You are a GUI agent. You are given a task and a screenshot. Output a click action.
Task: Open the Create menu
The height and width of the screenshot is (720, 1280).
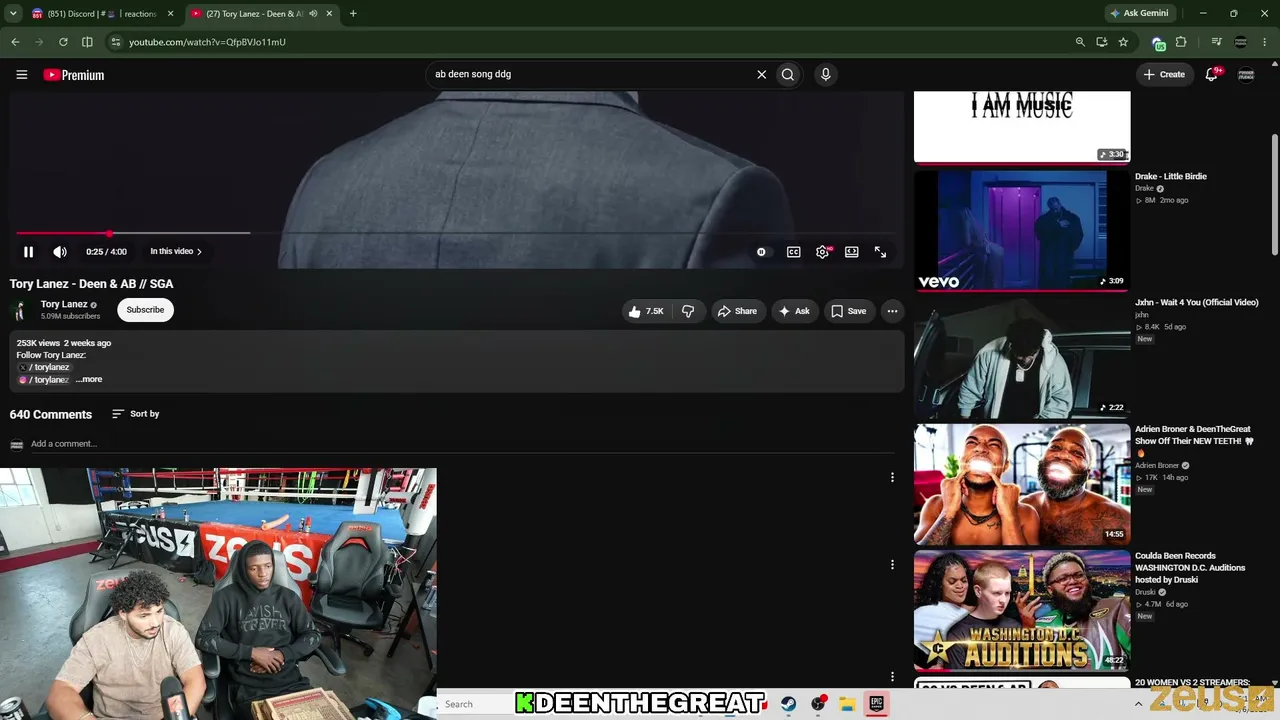(1164, 74)
